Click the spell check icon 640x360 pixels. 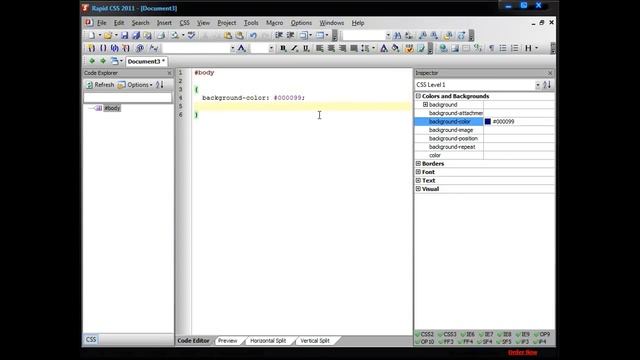pyautogui.click(x=191, y=36)
